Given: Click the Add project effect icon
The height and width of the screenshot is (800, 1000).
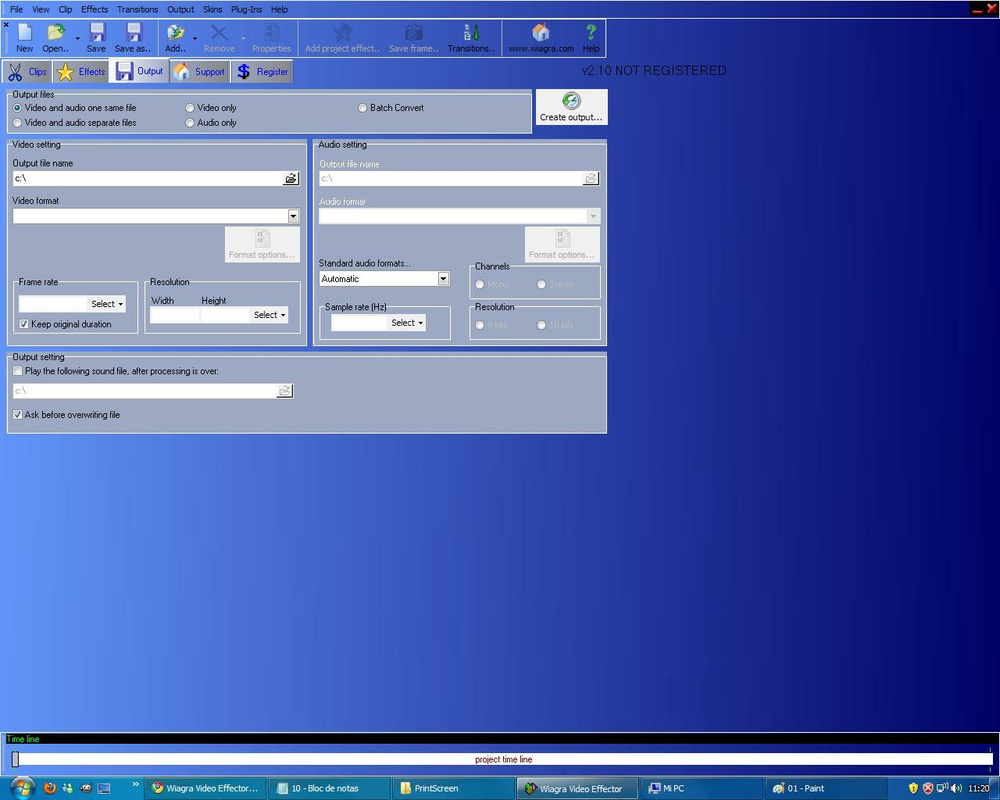Looking at the screenshot, I should [342, 38].
